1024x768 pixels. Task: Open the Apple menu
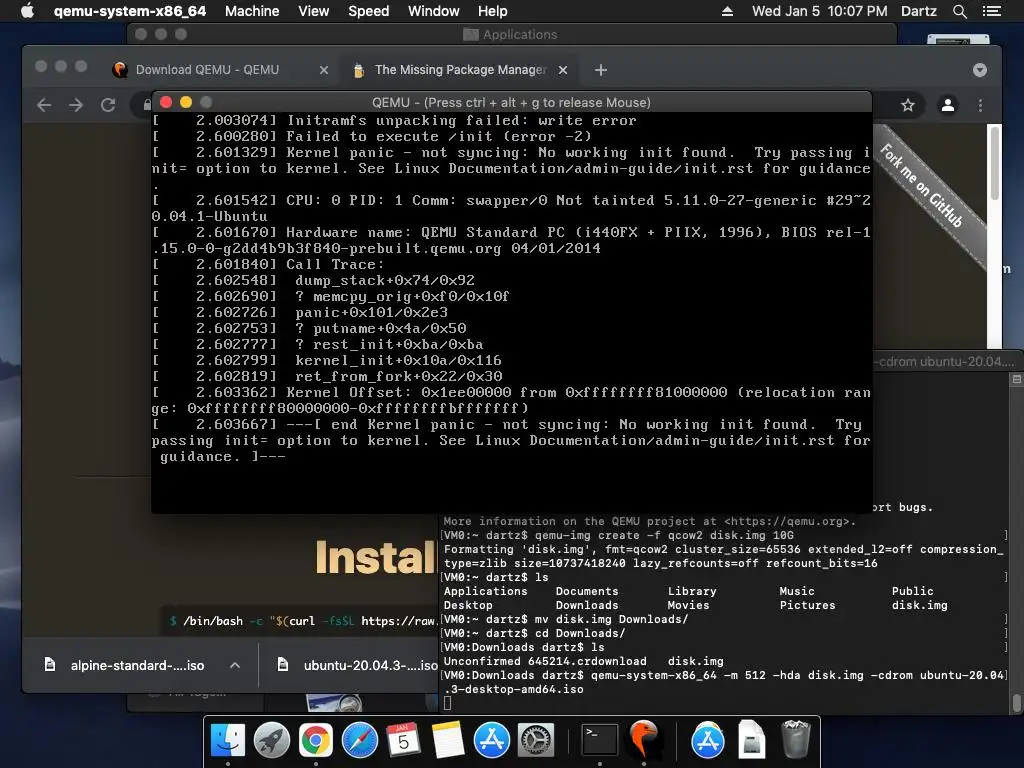coord(27,11)
